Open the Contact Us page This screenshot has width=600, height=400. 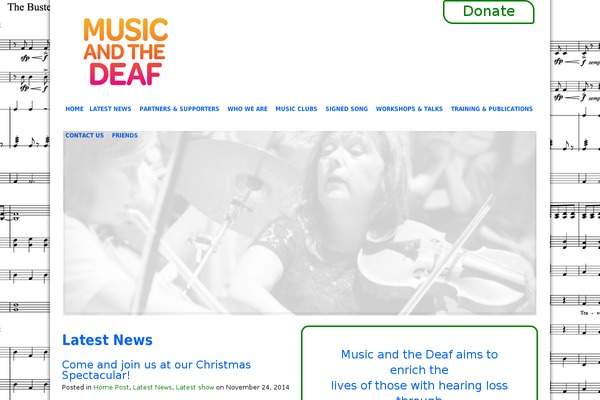click(x=85, y=136)
